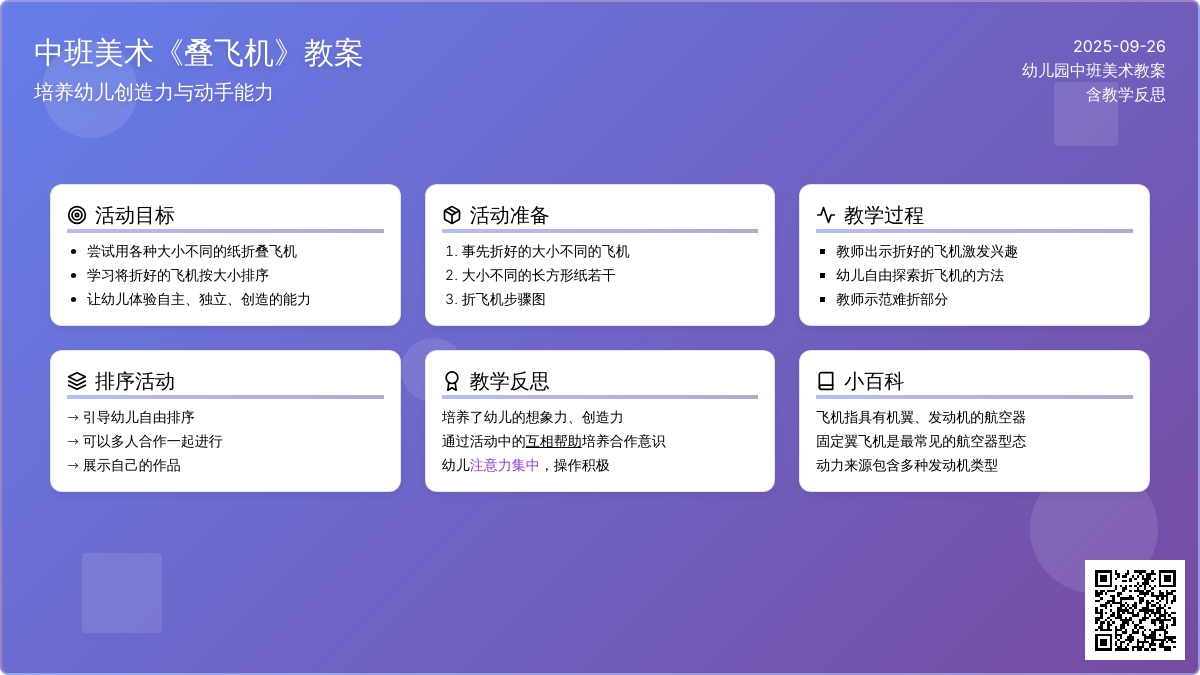This screenshot has height=675, width=1200.
Task: Click the subtitle 培养幼儿创造力与动手能力
Action: pyautogui.click(x=154, y=92)
